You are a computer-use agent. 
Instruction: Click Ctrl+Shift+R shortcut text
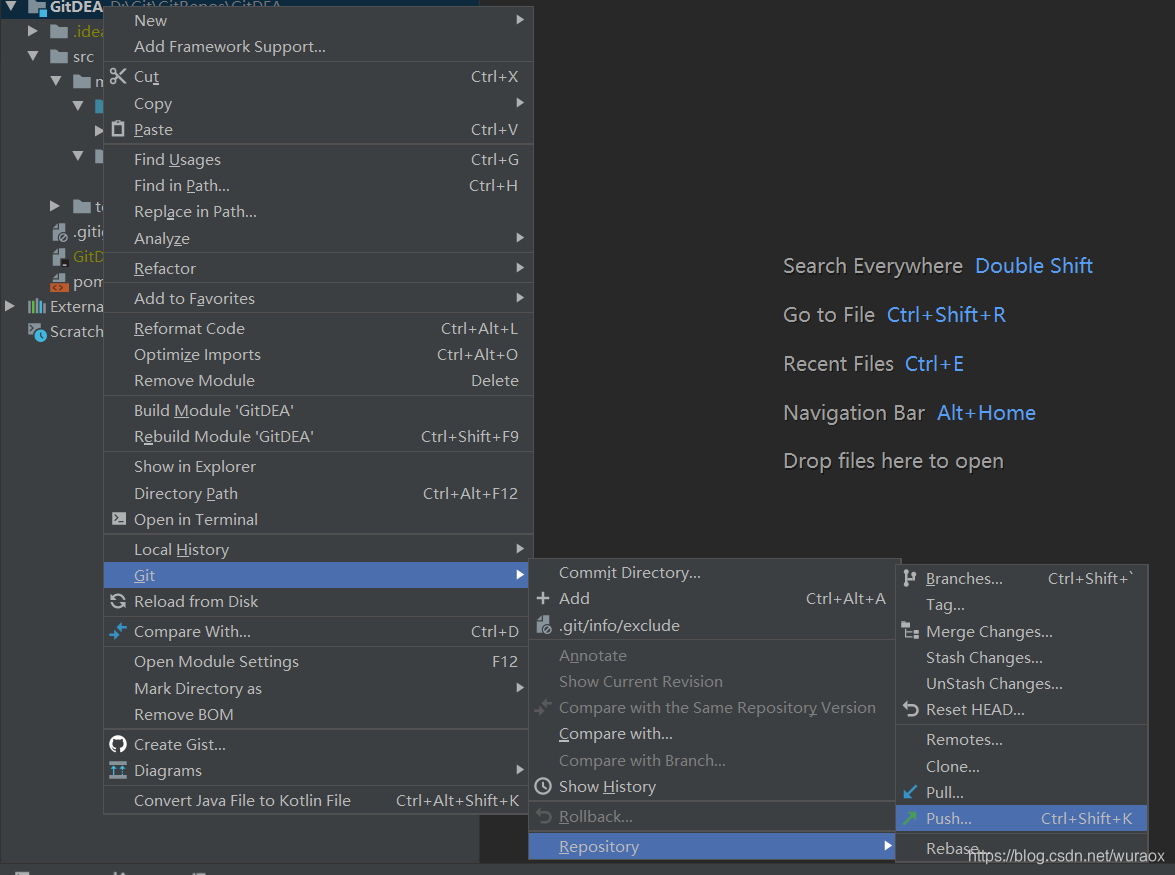coord(946,315)
